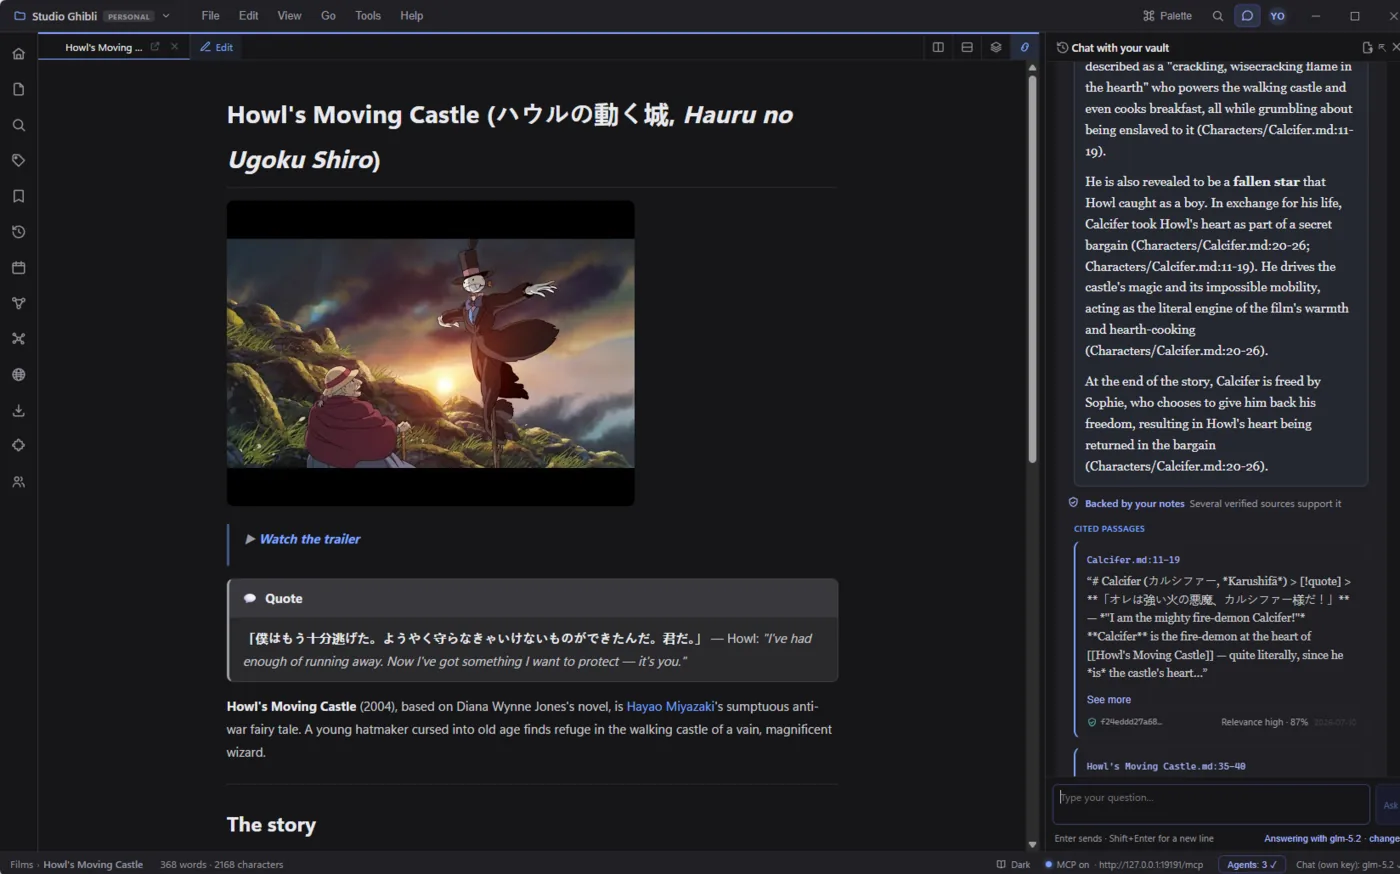Click the PERSONAL vault badge

point(129,17)
